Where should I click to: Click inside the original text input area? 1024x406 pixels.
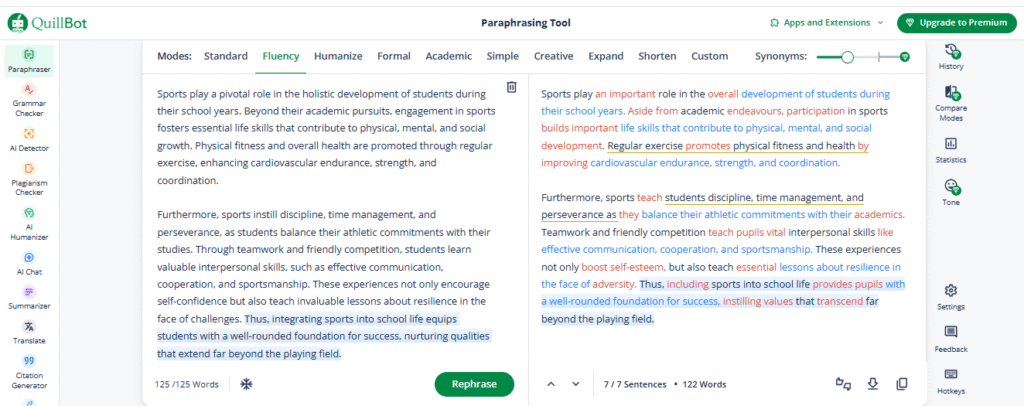coord(327,222)
